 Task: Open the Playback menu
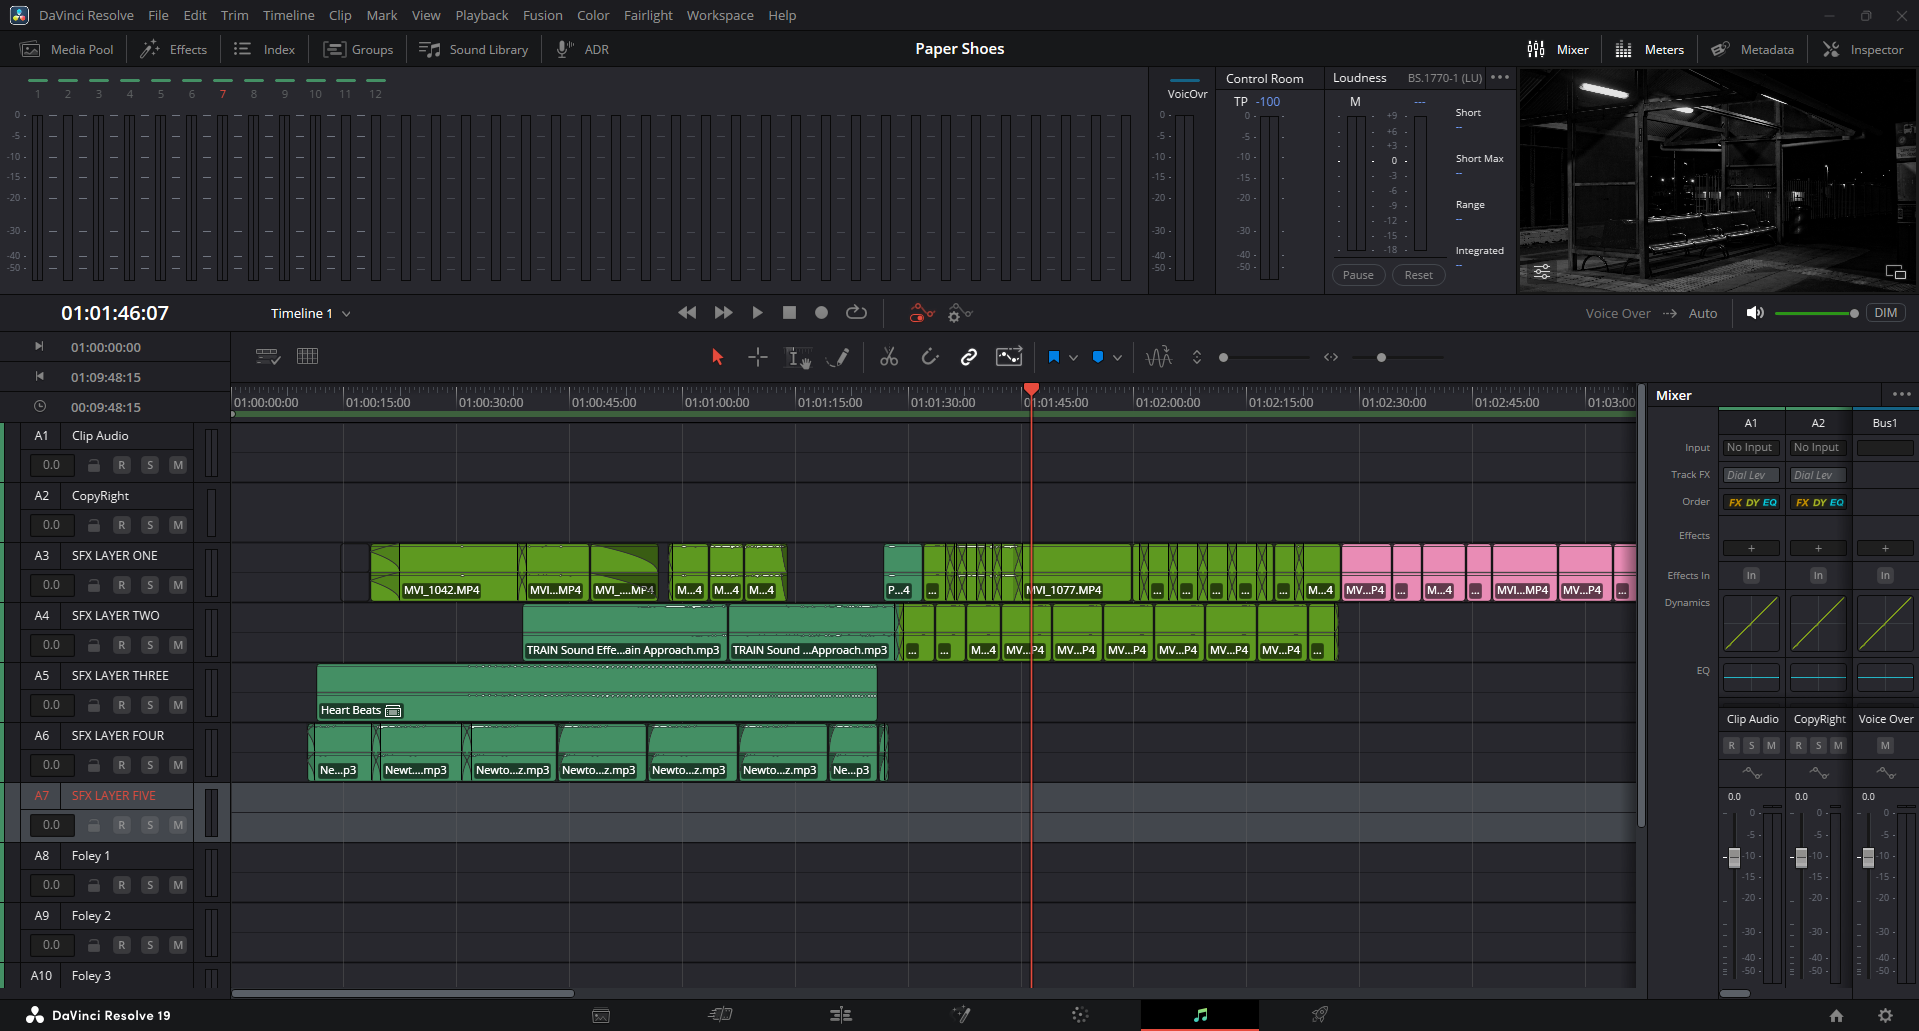[x=481, y=15]
